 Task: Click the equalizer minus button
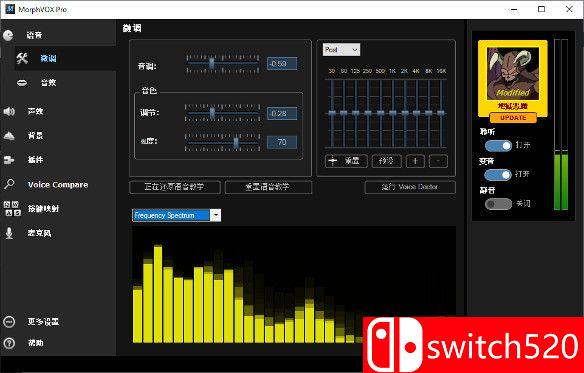click(438, 161)
